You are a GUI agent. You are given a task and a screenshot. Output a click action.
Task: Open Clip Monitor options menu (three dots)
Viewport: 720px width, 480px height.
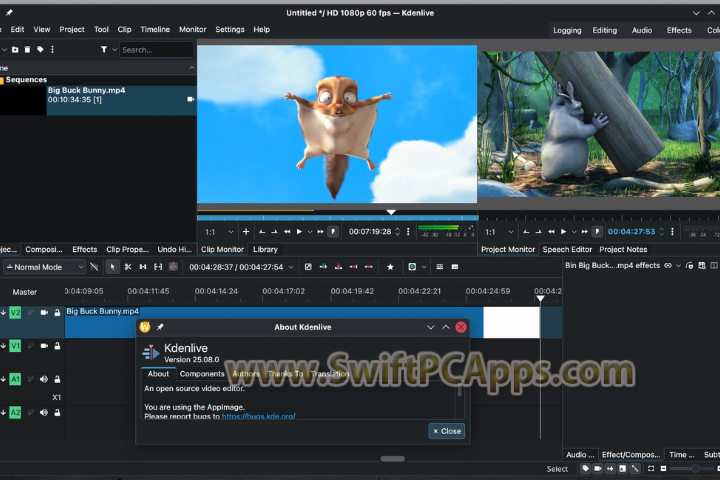pos(408,232)
